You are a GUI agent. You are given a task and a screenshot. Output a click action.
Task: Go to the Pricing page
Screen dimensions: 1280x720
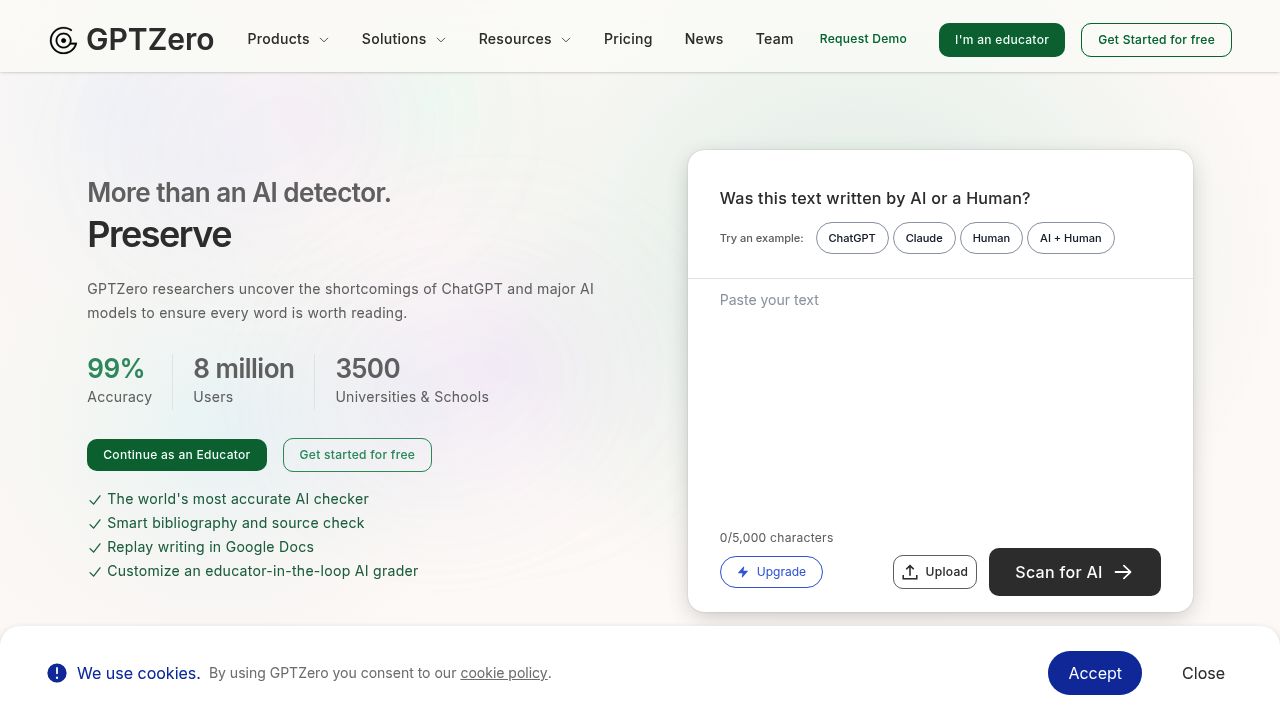pyautogui.click(x=628, y=39)
